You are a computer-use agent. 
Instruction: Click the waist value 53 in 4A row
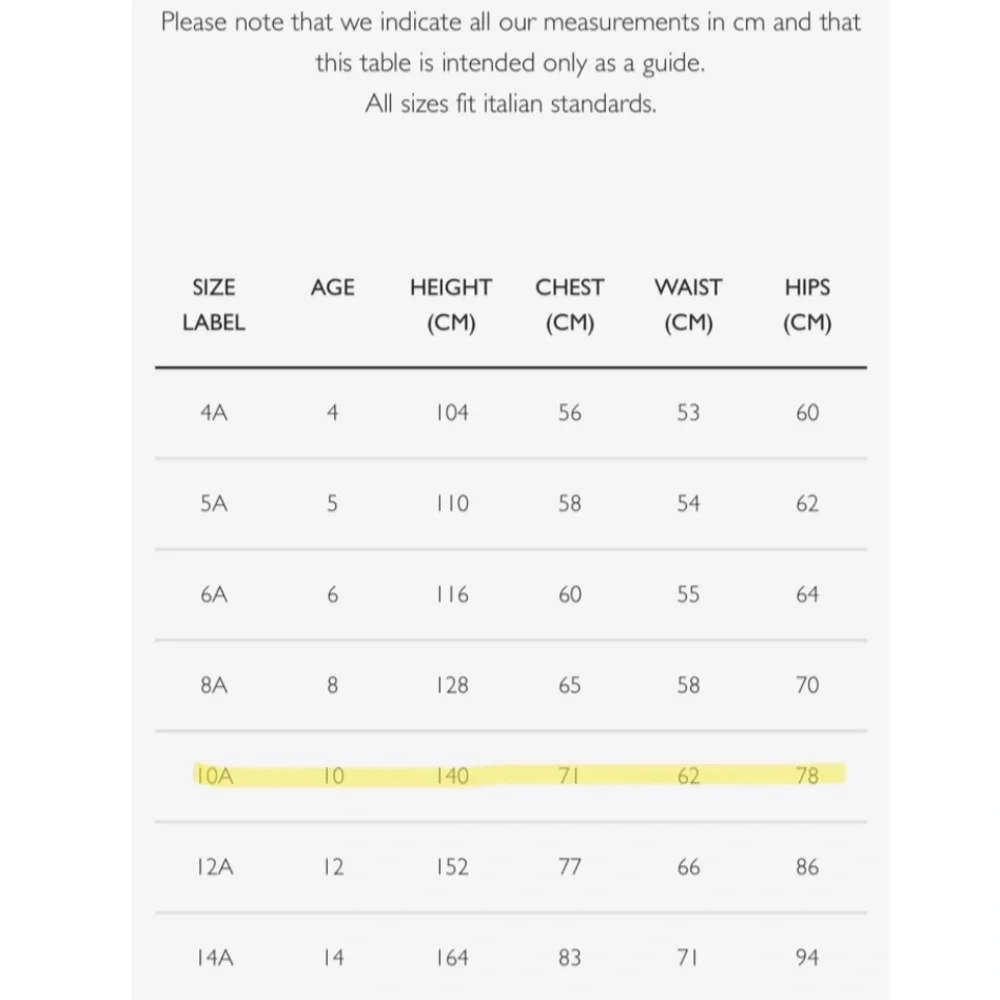pyautogui.click(x=688, y=413)
